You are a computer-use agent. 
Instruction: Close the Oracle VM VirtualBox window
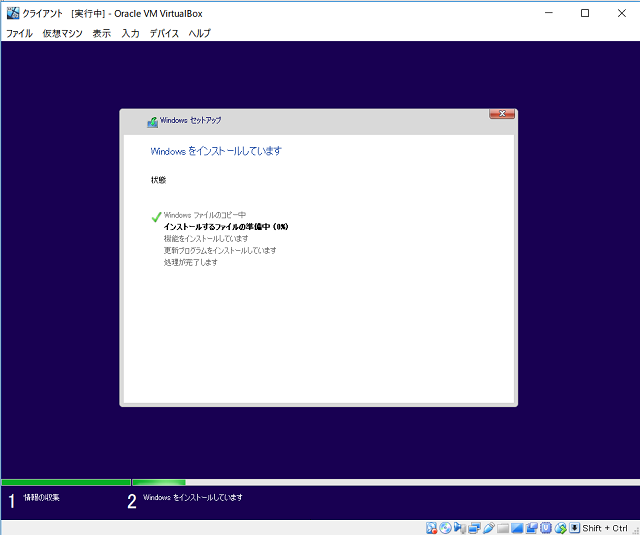coord(622,13)
